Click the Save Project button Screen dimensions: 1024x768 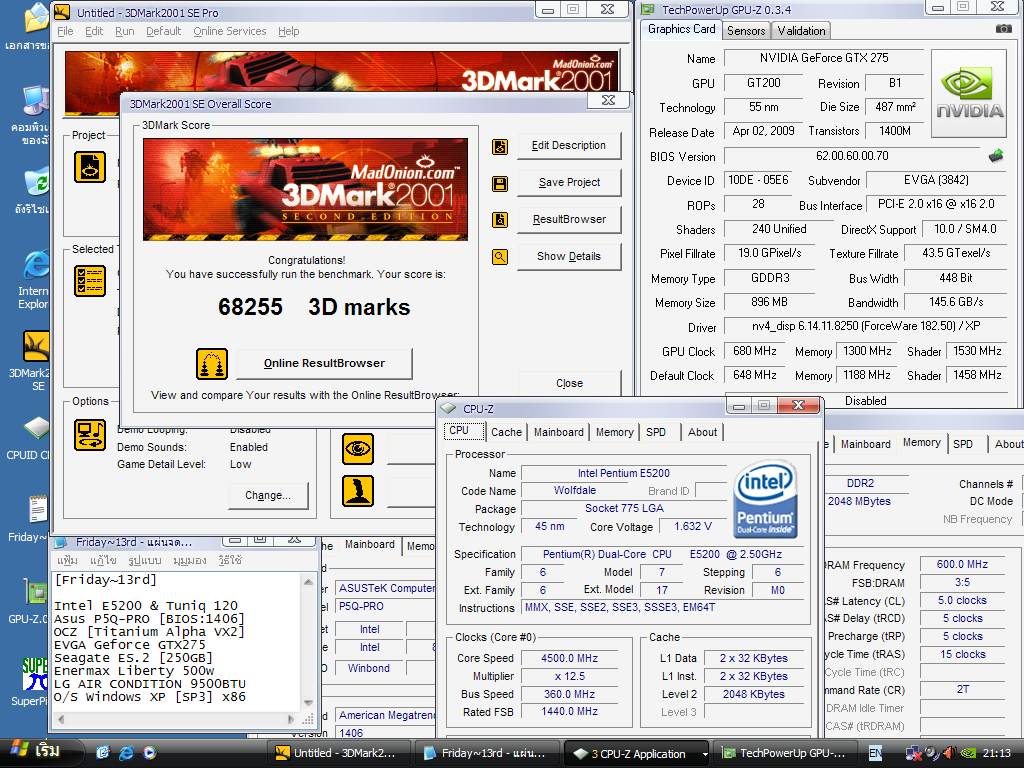pyautogui.click(x=569, y=182)
